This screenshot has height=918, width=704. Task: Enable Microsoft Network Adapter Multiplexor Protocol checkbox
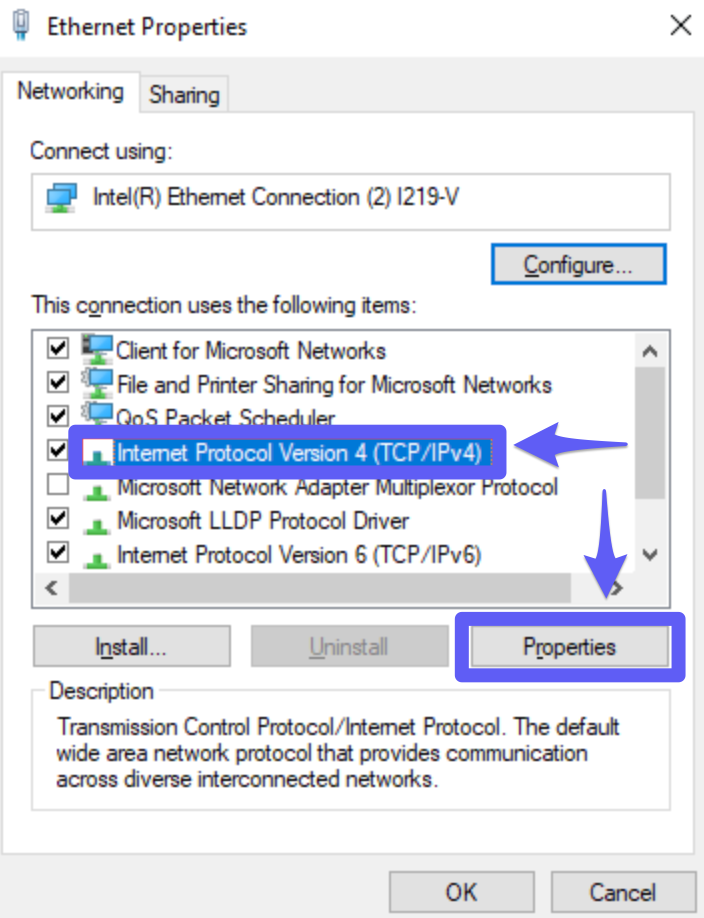click(57, 484)
